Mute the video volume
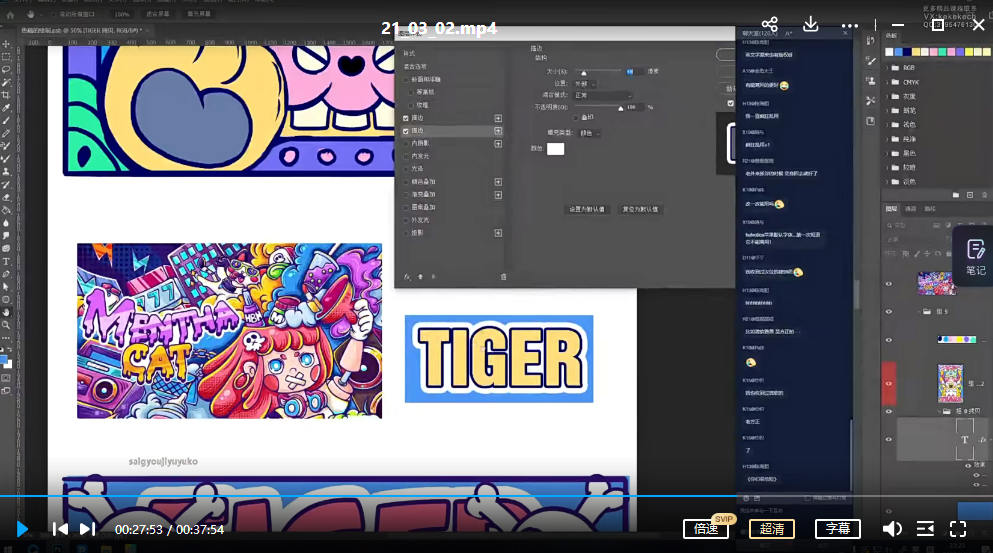993x553 pixels. [892, 529]
